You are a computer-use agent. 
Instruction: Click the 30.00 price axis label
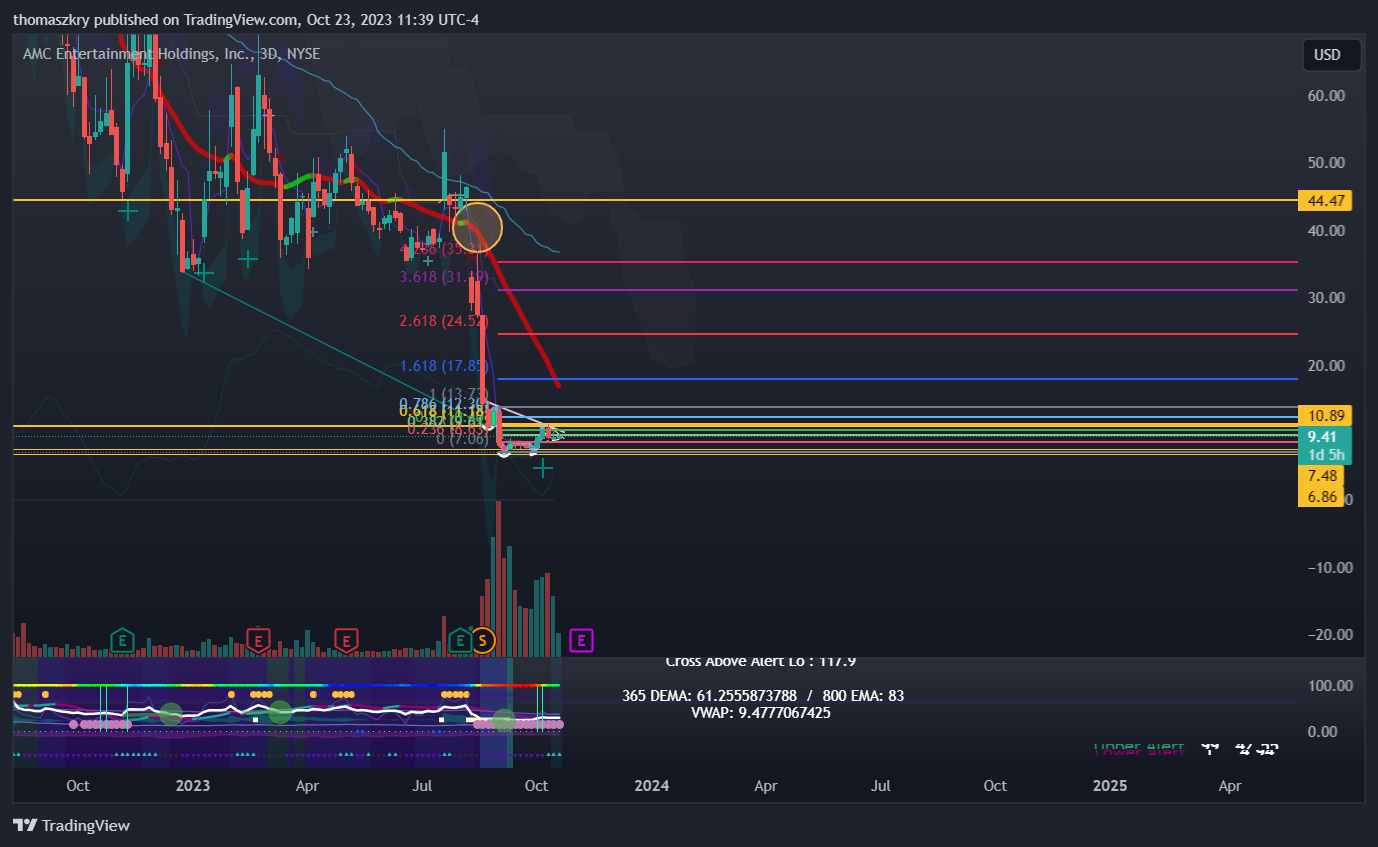(x=1326, y=298)
